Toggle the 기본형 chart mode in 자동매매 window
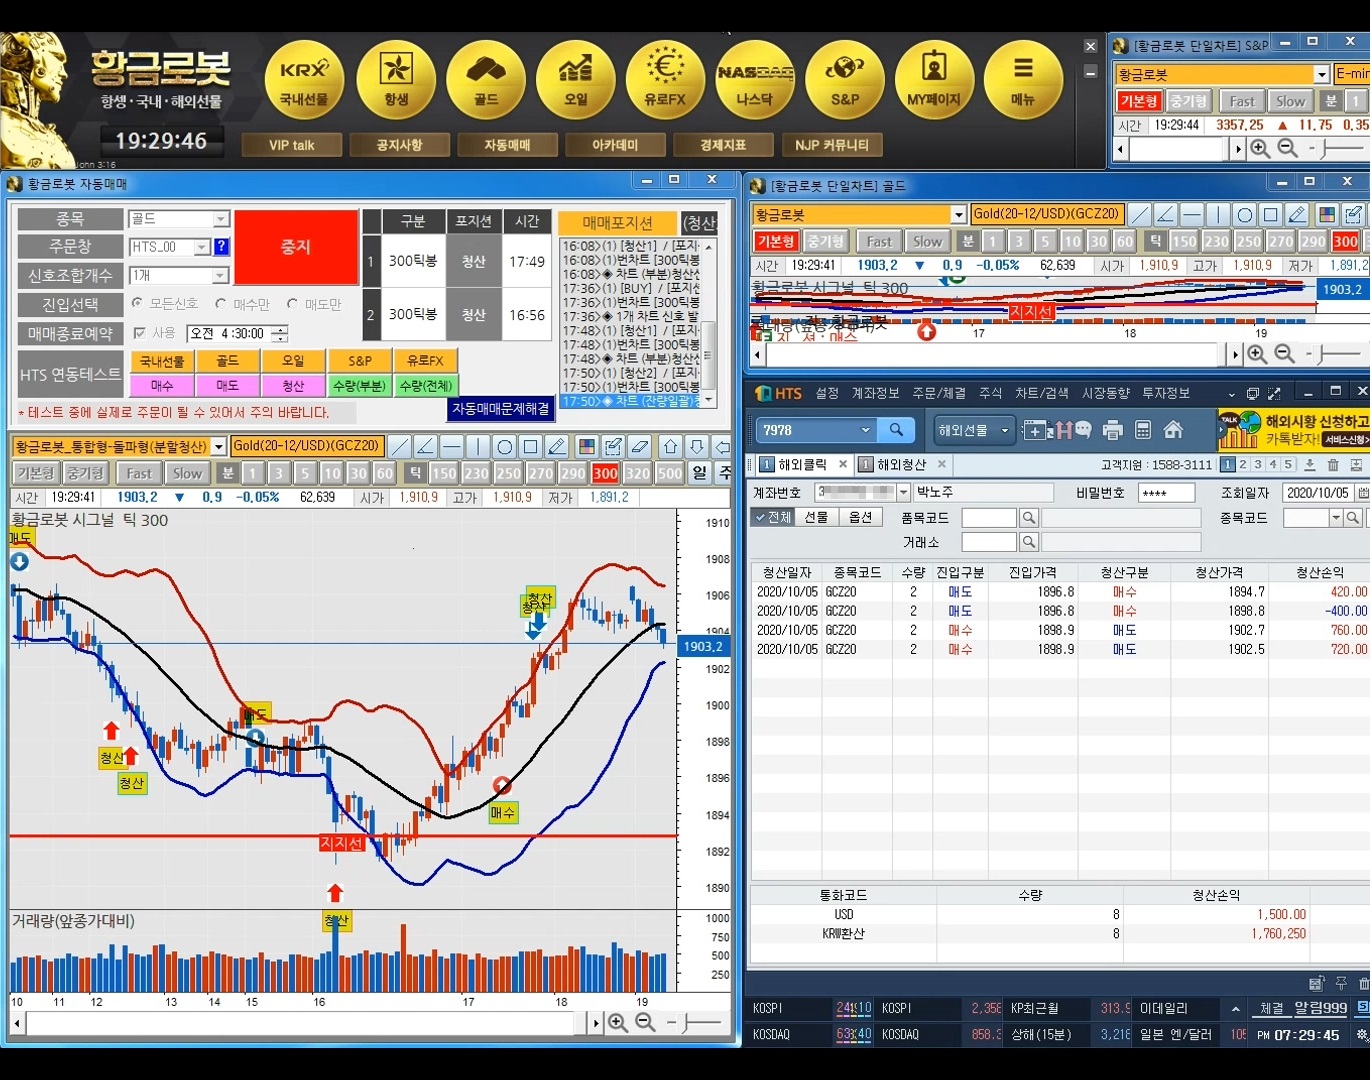The image size is (1372, 1080). 35,473
